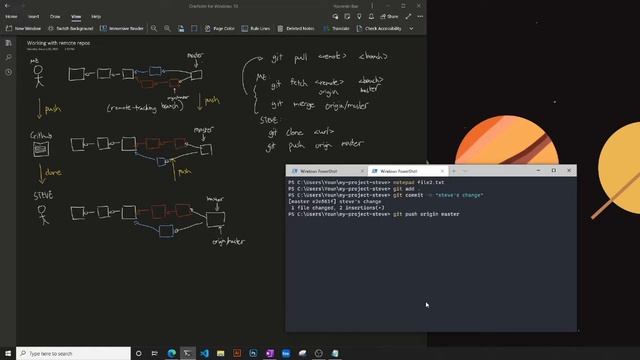Image resolution: width=640 pixels, height=360 pixels.
Task: Click the Translate button
Action: coord(336,29)
